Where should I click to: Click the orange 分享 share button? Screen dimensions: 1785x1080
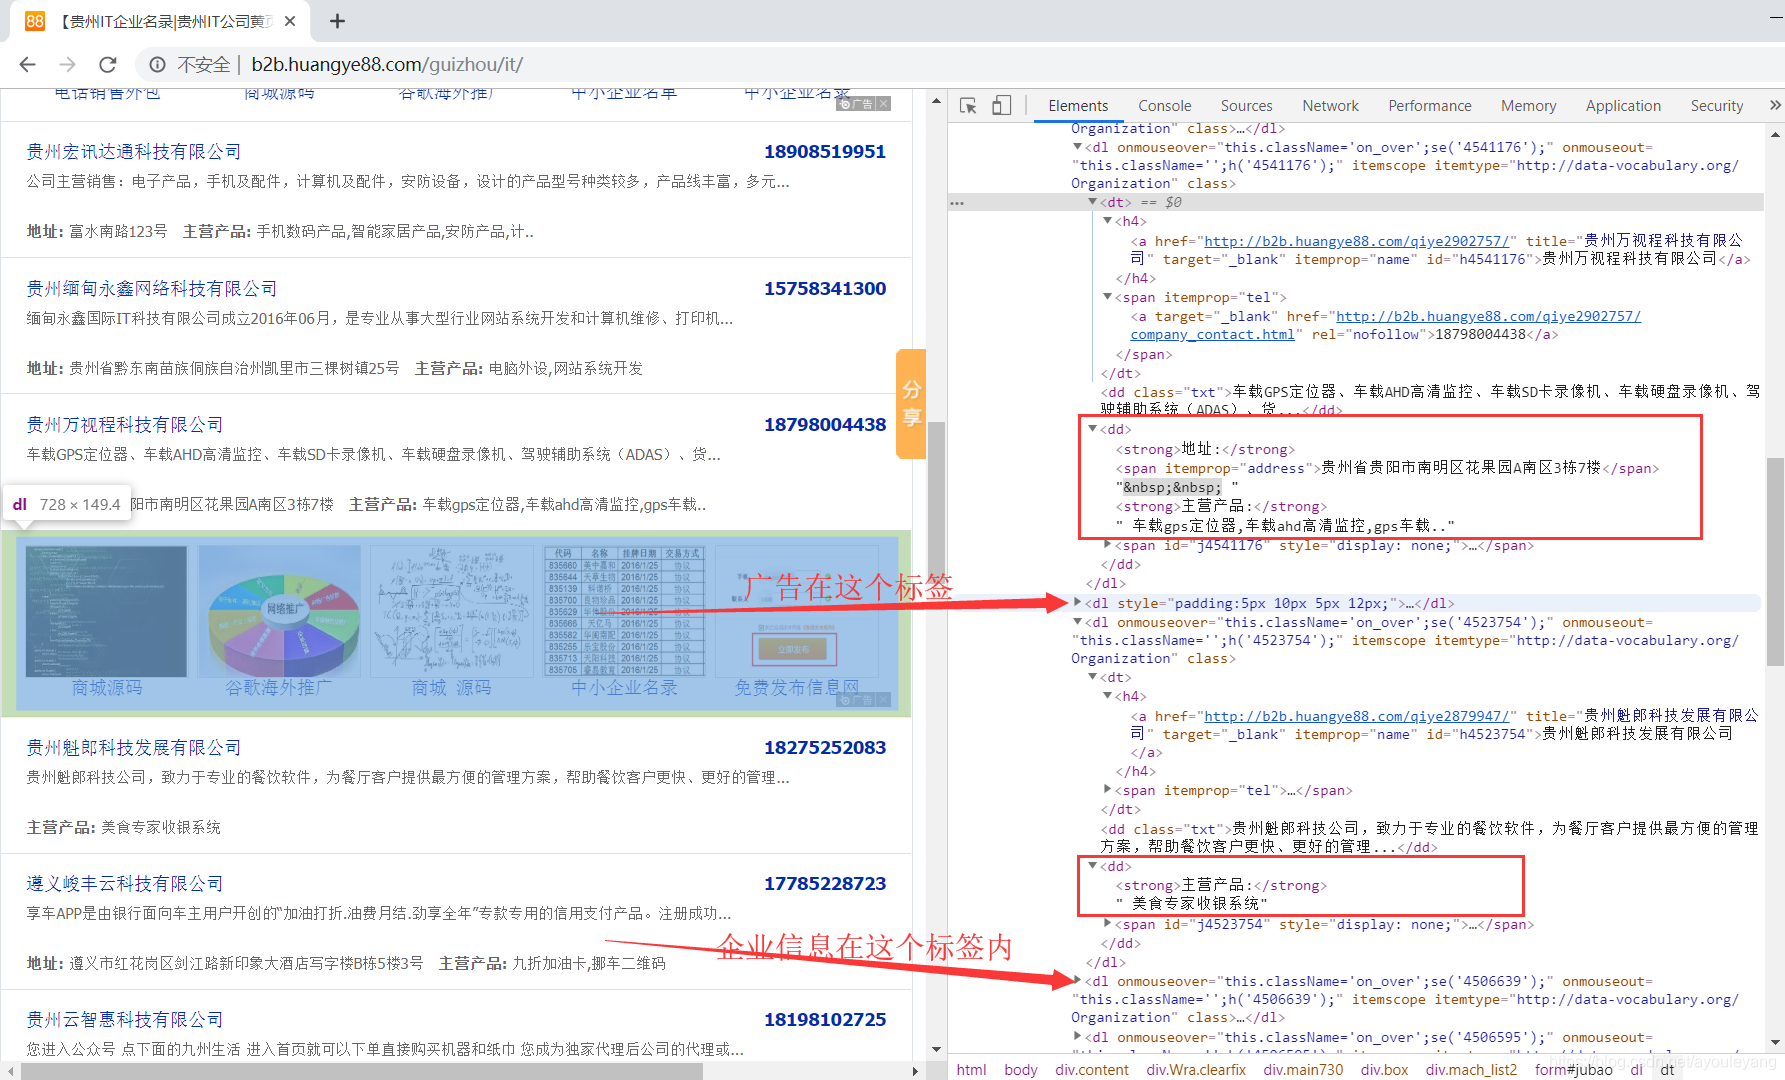[911, 404]
